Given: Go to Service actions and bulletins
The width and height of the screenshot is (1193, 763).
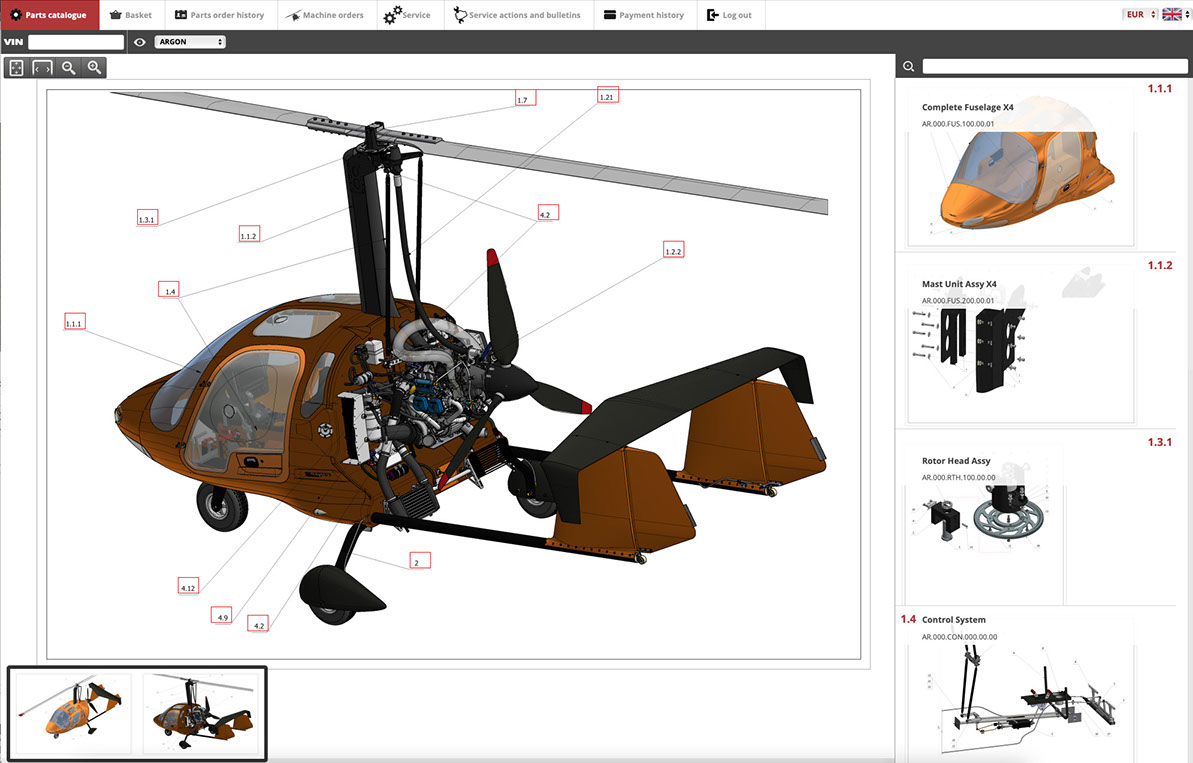Looking at the screenshot, I should pyautogui.click(x=516, y=15).
